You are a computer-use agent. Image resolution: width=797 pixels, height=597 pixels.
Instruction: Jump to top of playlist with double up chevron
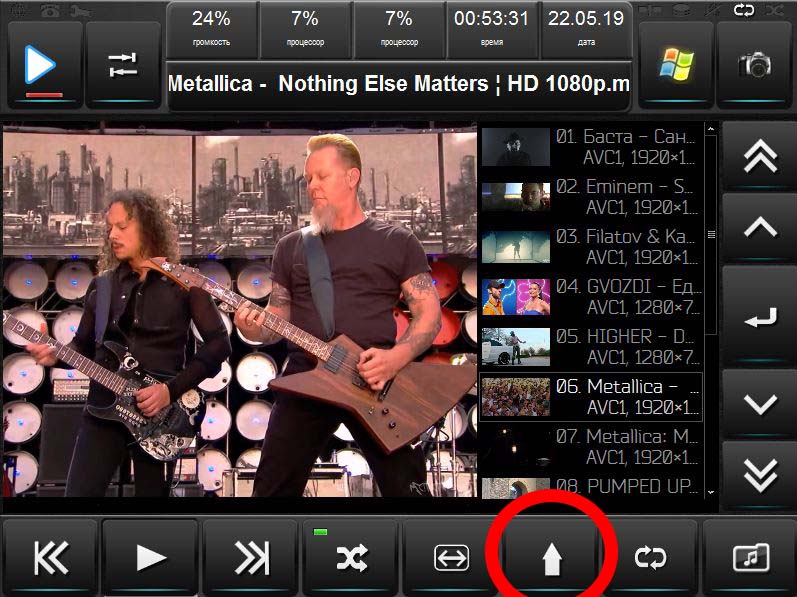pos(760,156)
